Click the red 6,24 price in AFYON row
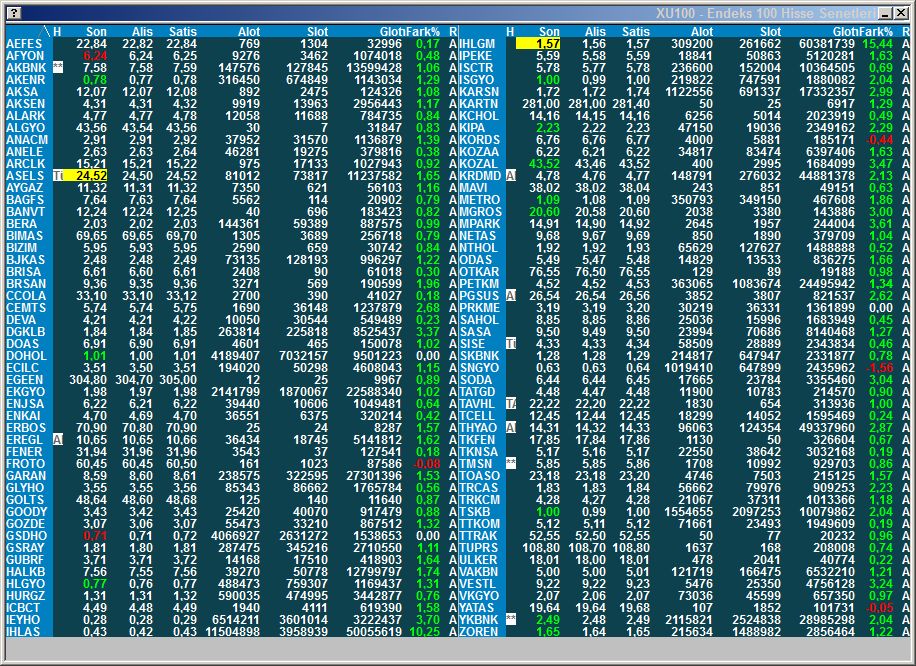Screen dimensions: 916x666 [95, 56]
